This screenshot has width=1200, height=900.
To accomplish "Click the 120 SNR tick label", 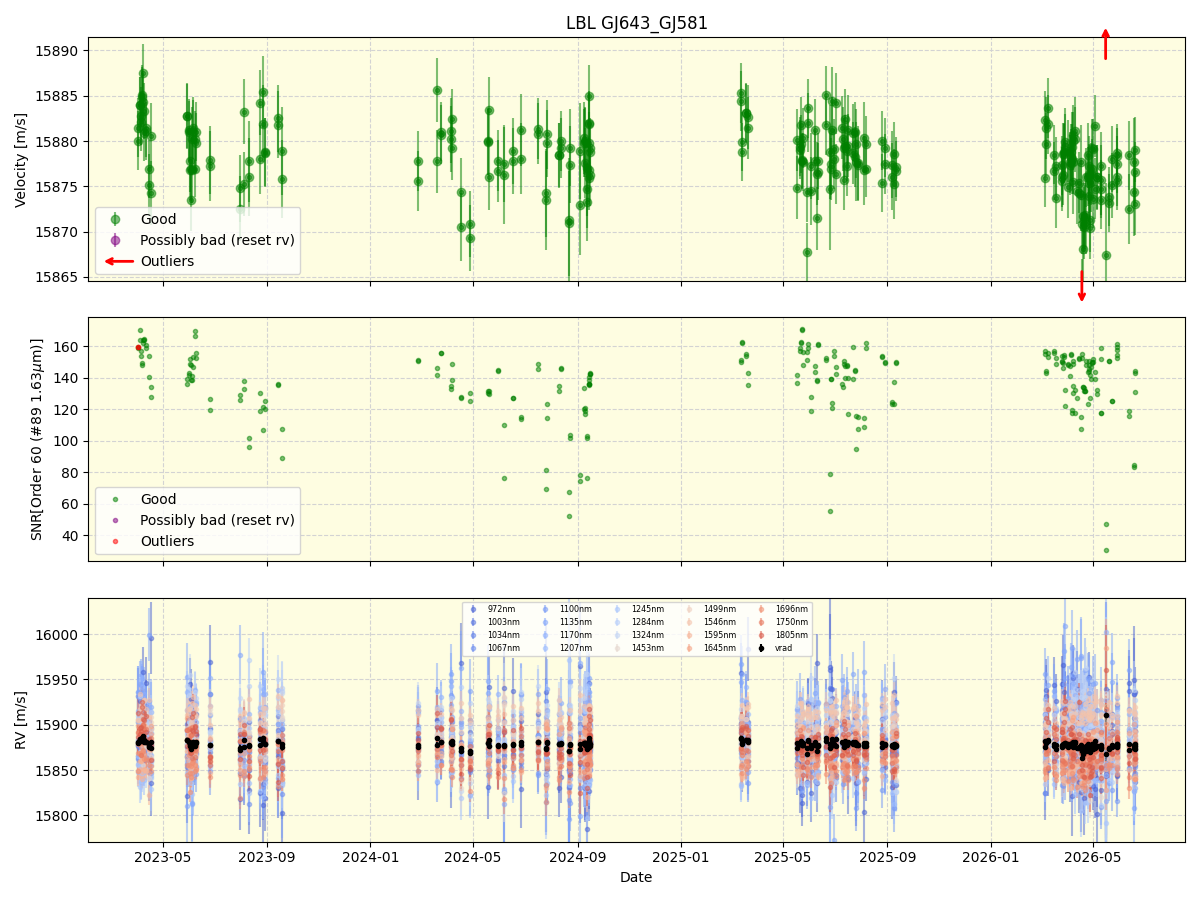I will pos(67,410).
